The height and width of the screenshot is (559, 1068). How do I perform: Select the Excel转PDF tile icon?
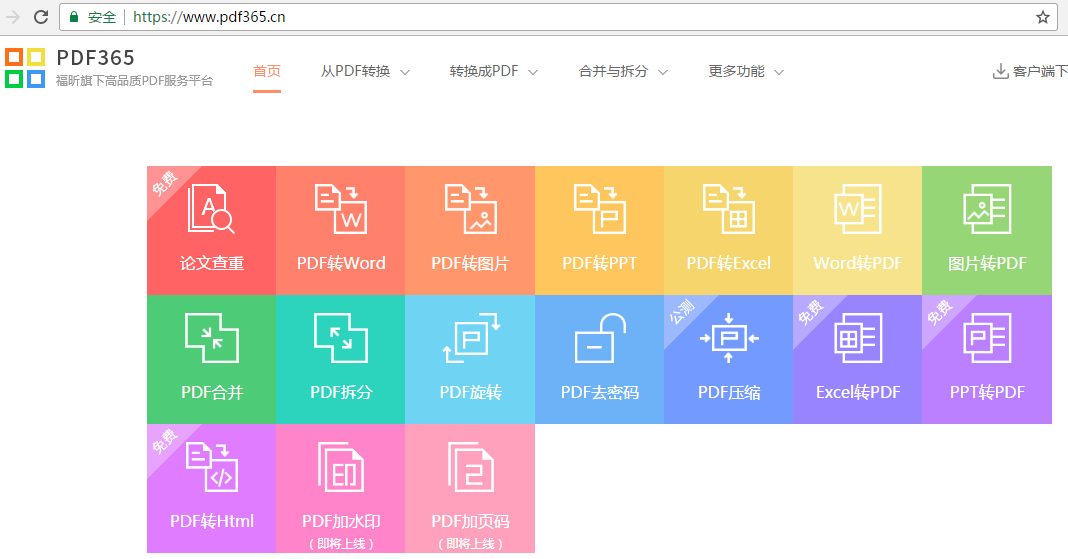coord(858,338)
